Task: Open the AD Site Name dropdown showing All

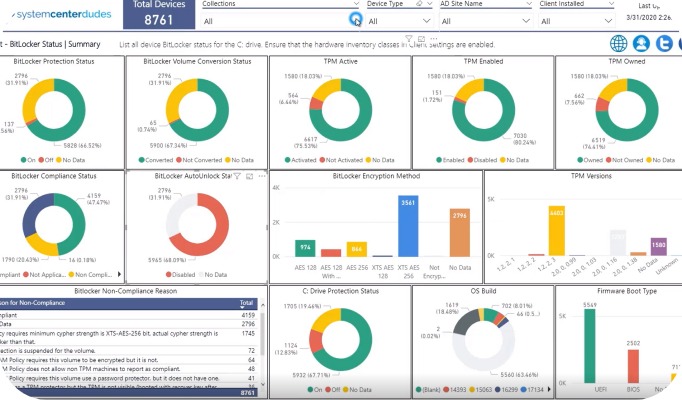Action: (486, 21)
